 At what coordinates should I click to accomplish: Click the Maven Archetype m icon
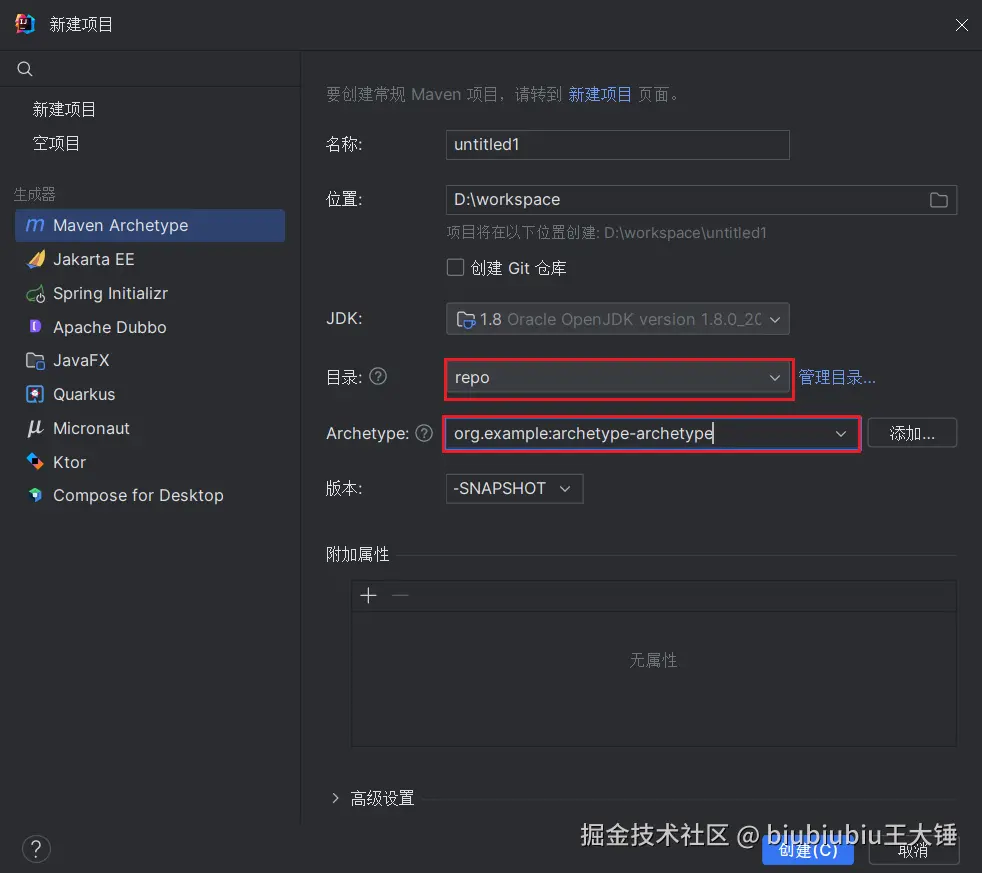35,225
